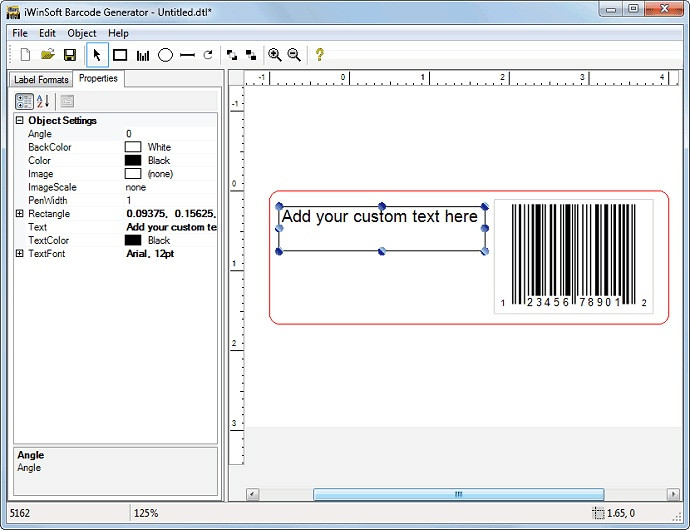Viewport: 690px width, 530px height.
Task: Switch to the Label Formats tab
Action: (41, 80)
